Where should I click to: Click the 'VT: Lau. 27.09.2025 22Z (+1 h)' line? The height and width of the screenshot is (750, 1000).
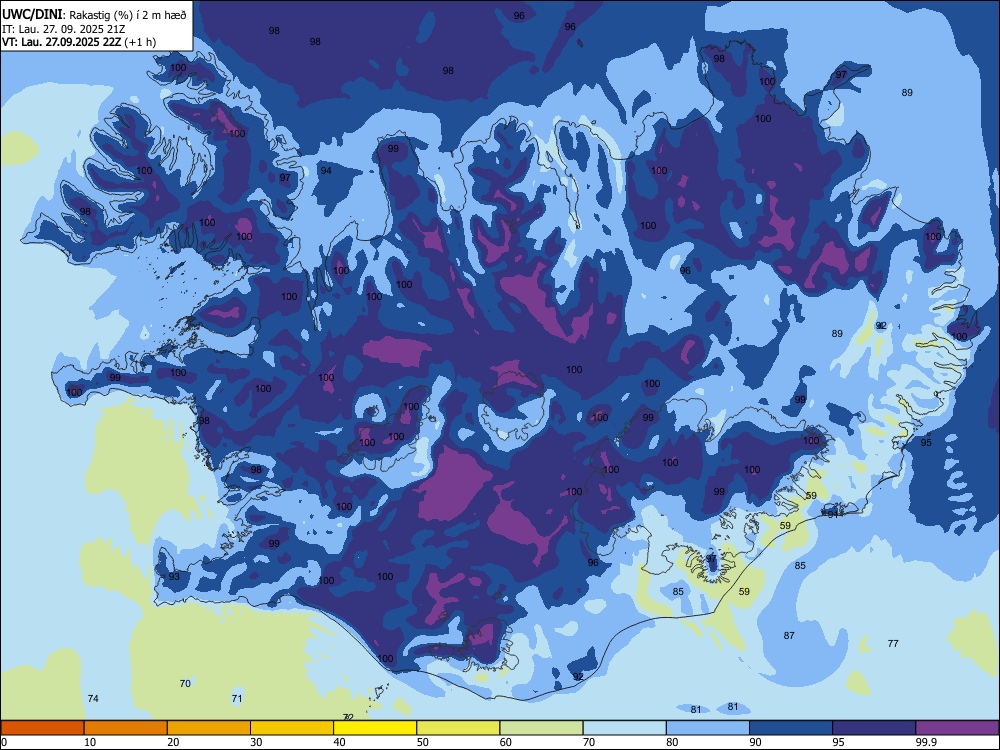point(78,42)
